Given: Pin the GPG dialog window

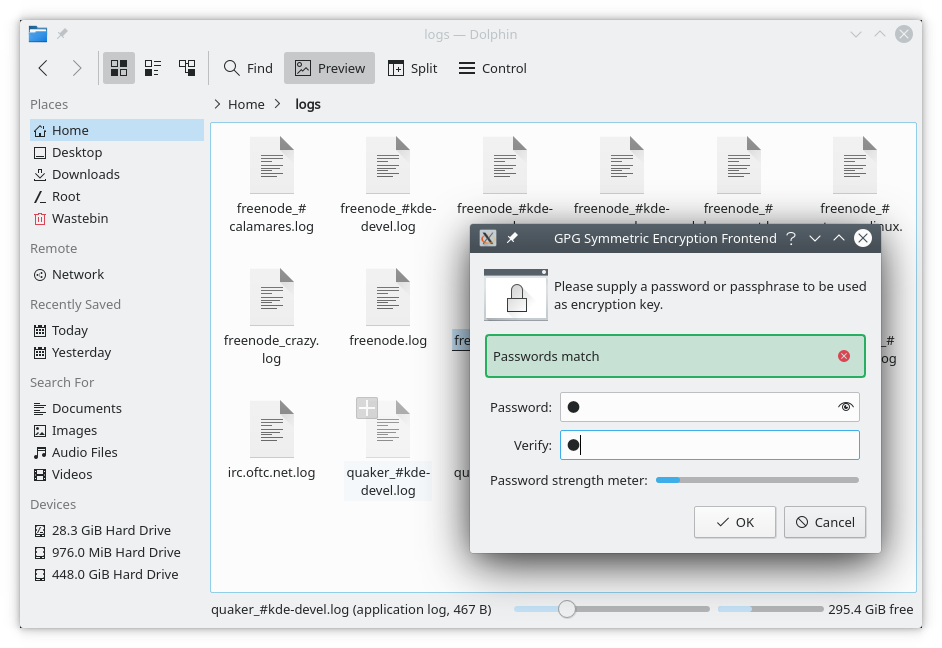Looking at the screenshot, I should (x=513, y=238).
